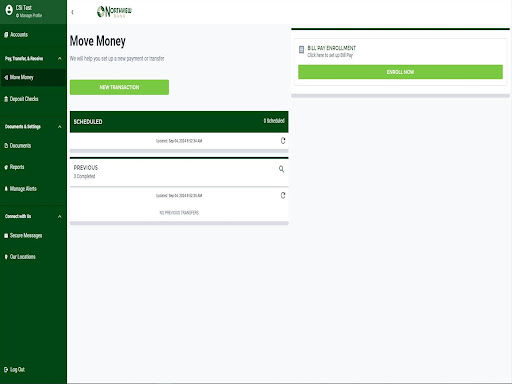The image size is (512, 384).
Task: Click Enroll Now for Bill Pay
Action: (400, 72)
